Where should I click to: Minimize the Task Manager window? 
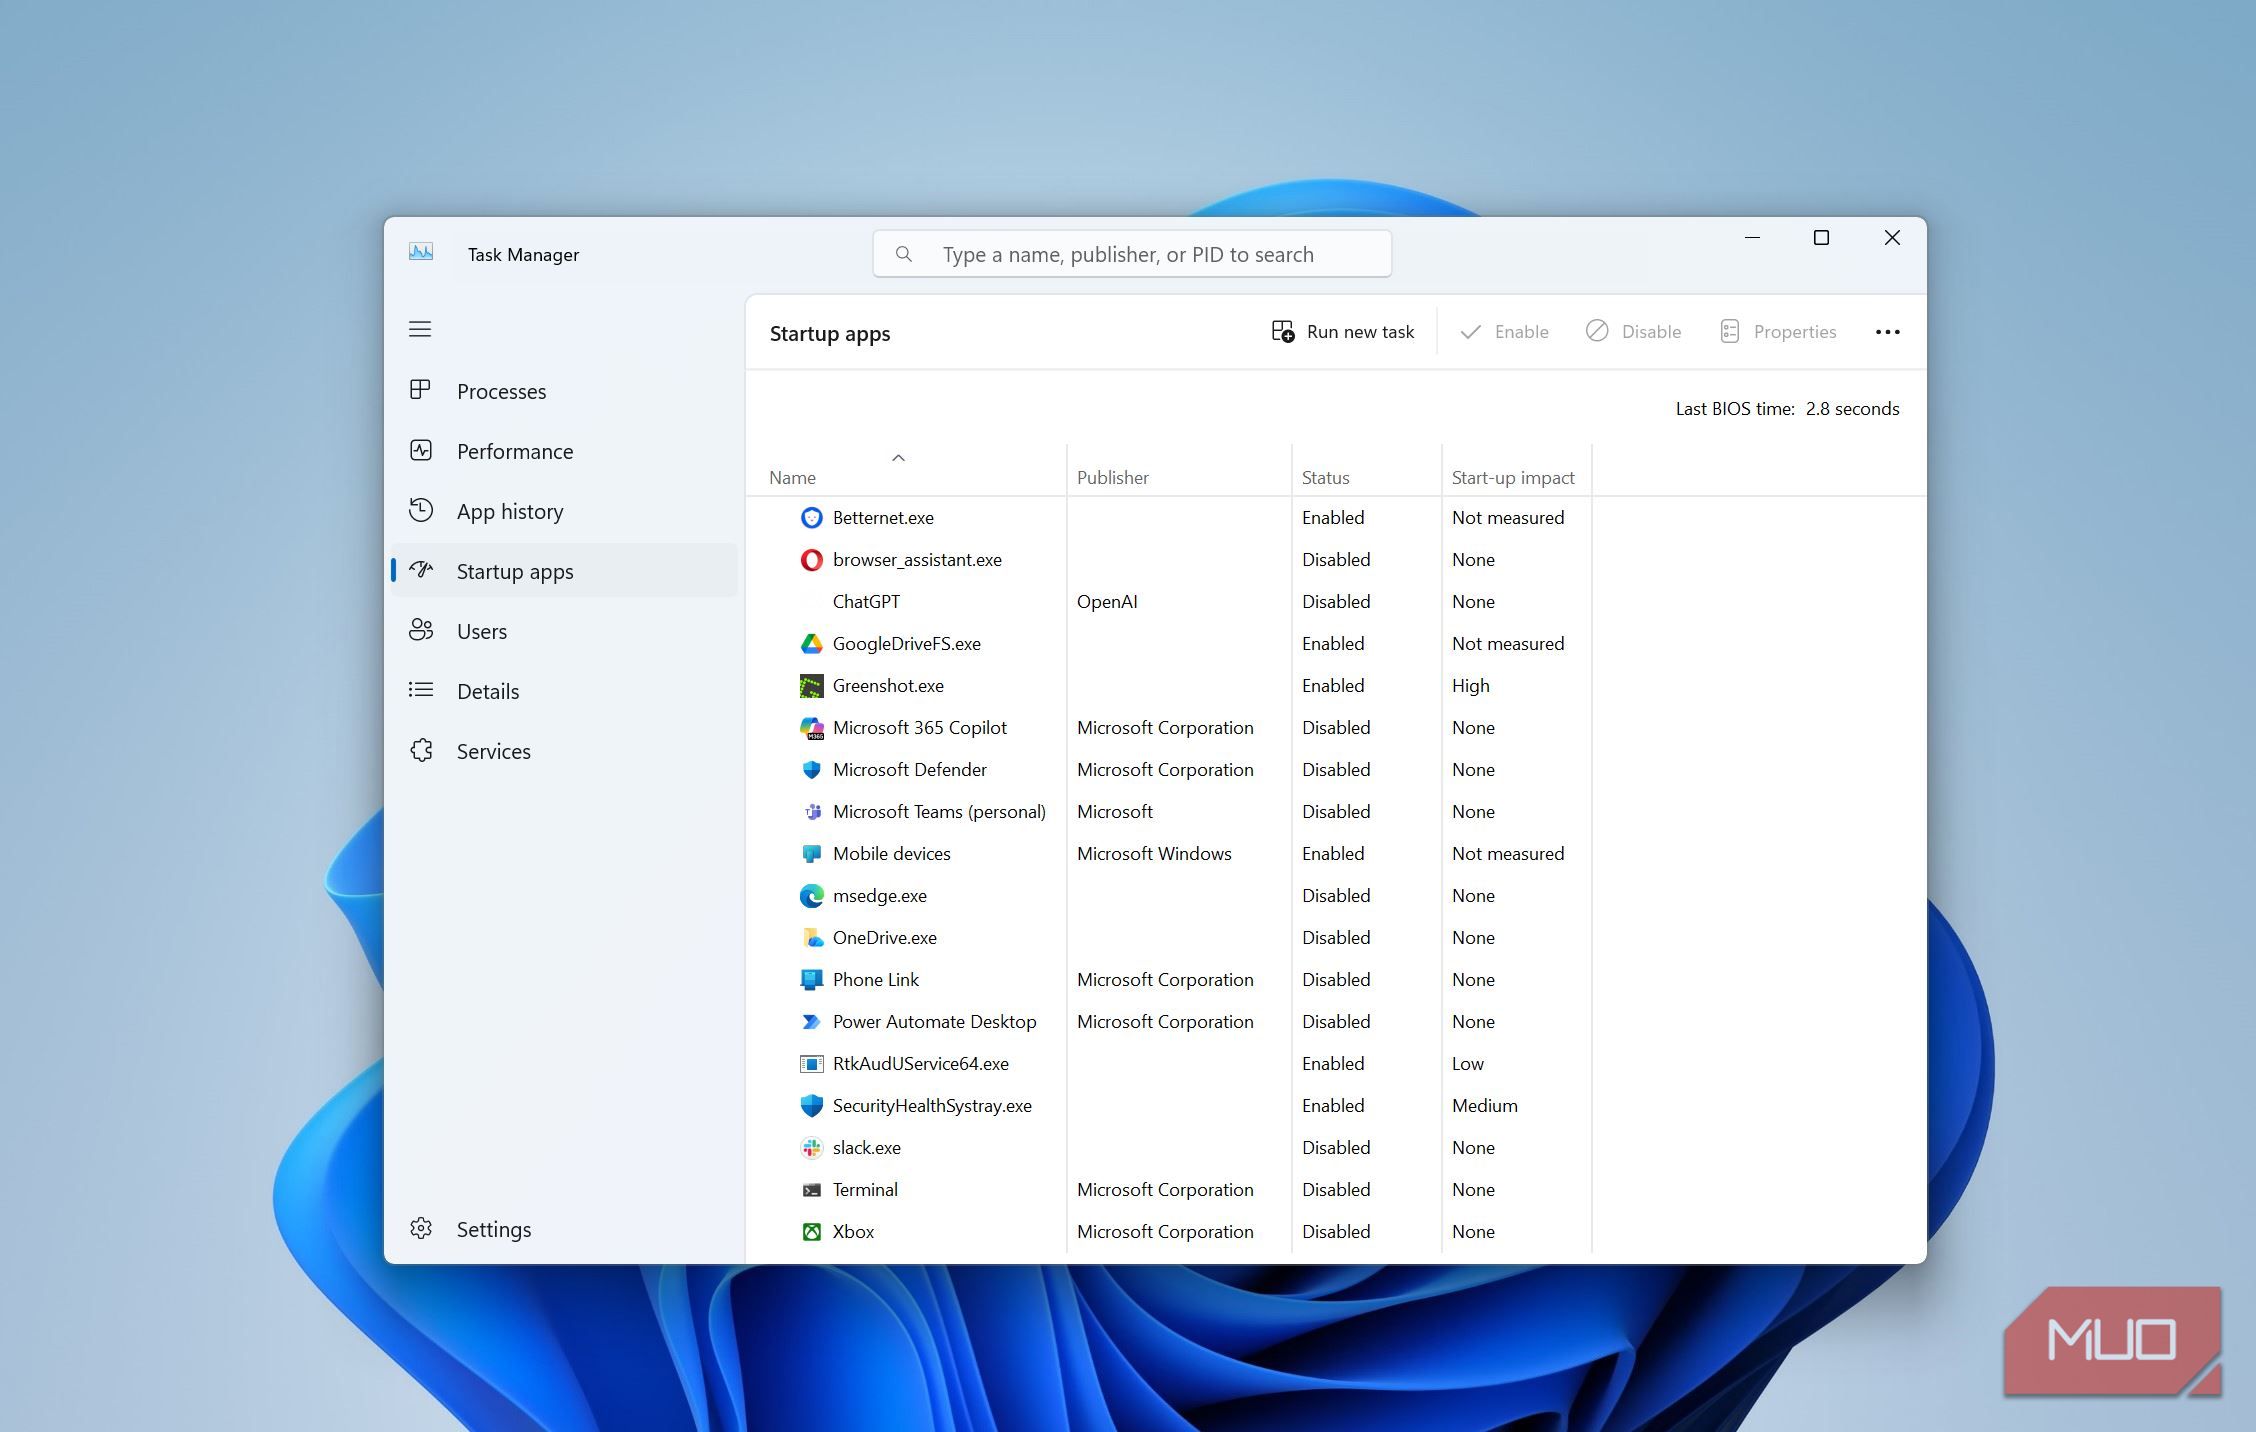1752,238
